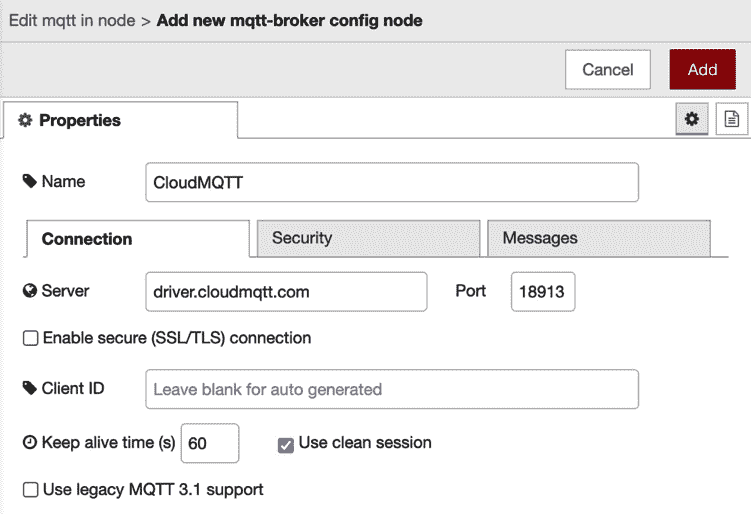Switch to the Connection tab
Viewport: 751px width, 514px height.
pos(138,239)
